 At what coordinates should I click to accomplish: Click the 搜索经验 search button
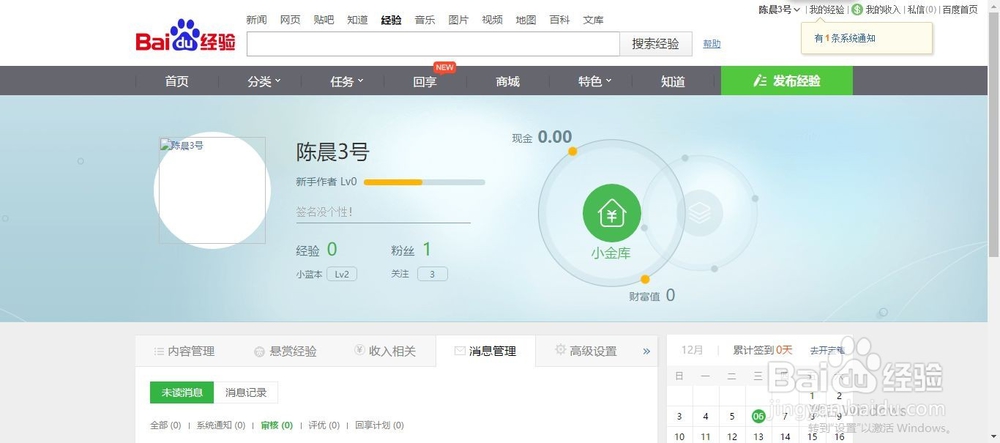(656, 44)
